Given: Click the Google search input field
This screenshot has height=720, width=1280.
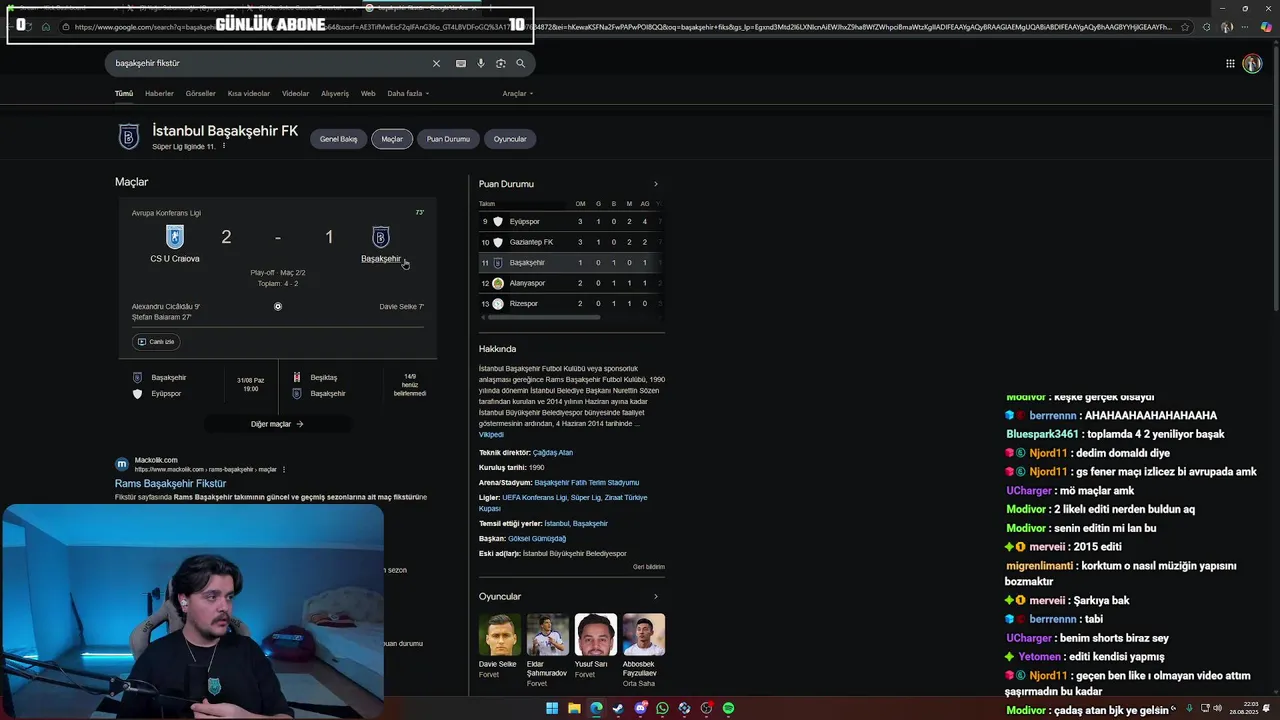Looking at the screenshot, I should tap(270, 63).
